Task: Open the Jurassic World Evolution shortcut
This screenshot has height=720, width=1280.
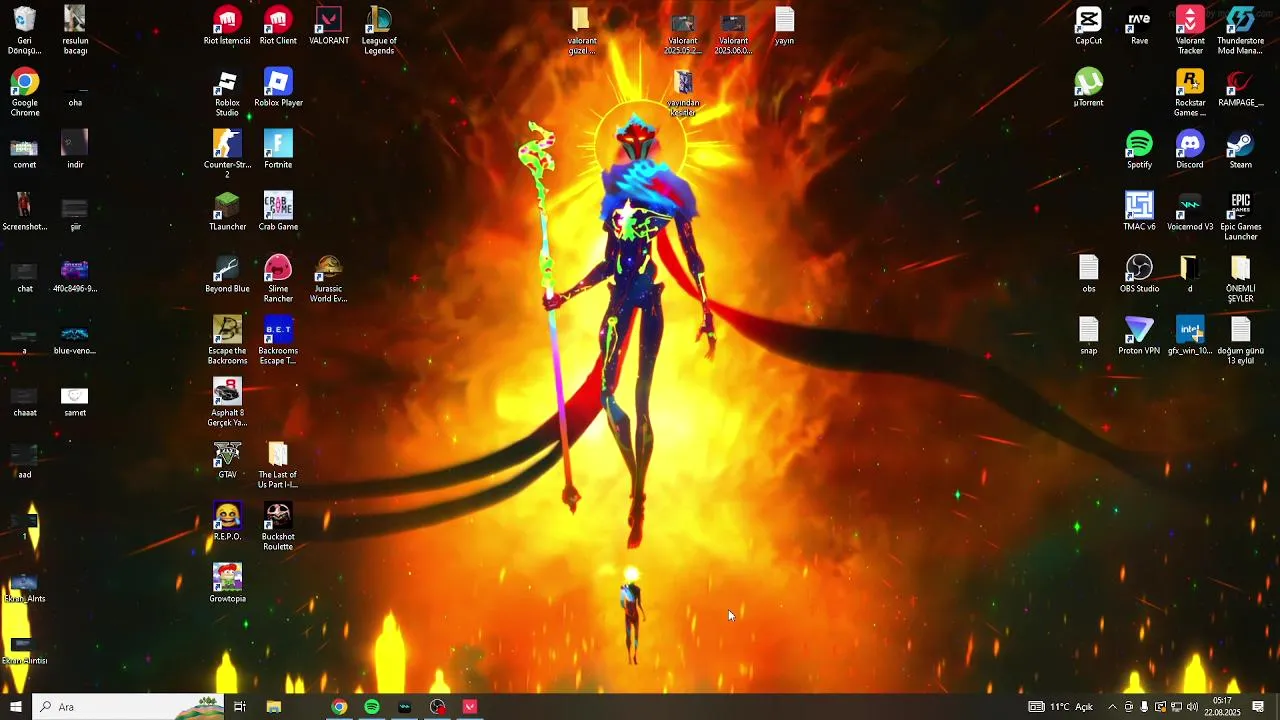Action: [329, 279]
